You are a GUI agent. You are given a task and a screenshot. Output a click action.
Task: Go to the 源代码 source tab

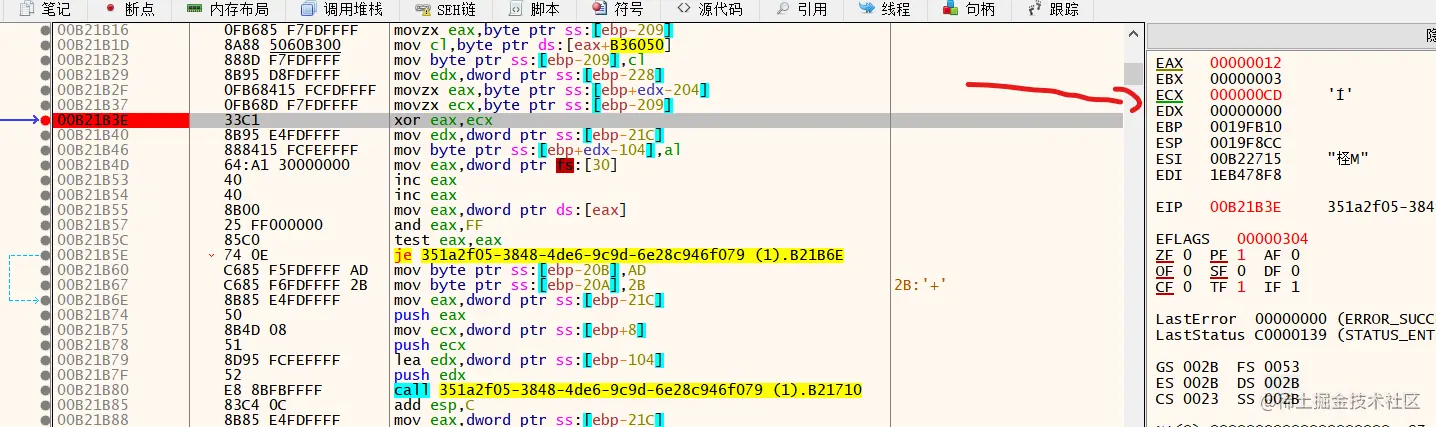709,9
